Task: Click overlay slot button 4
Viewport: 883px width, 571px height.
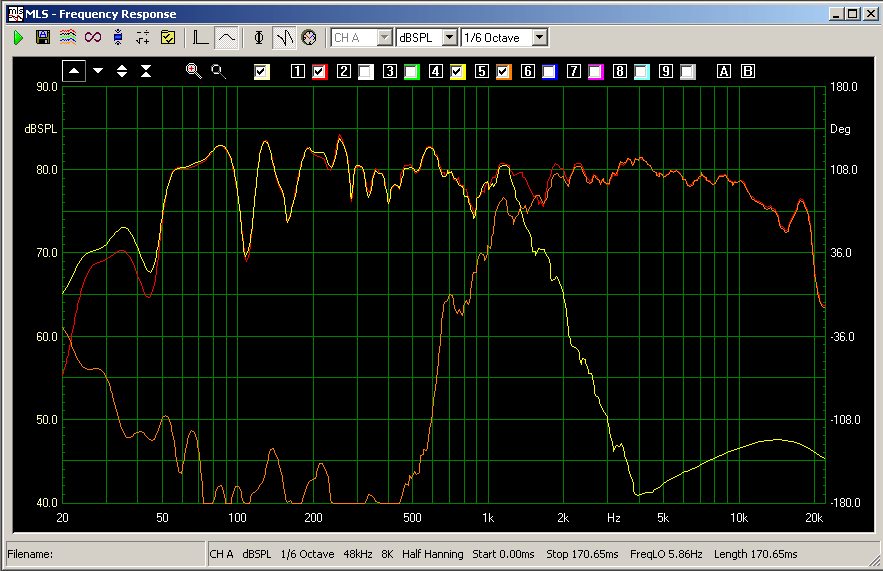Action: point(436,71)
